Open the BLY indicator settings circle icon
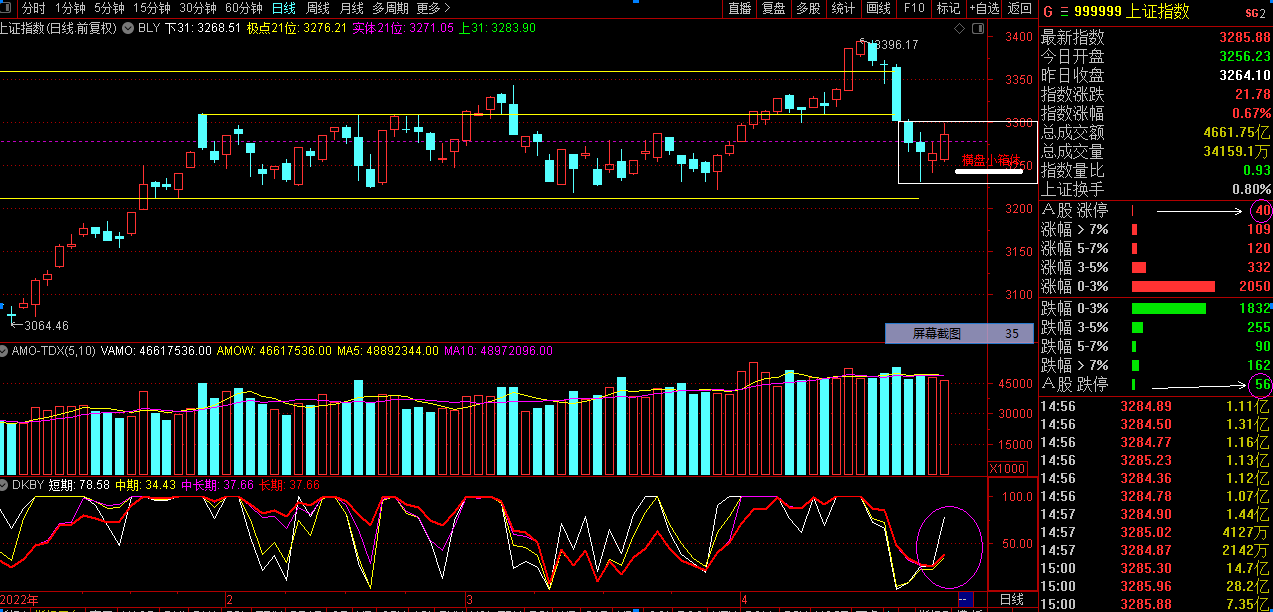 (127, 28)
